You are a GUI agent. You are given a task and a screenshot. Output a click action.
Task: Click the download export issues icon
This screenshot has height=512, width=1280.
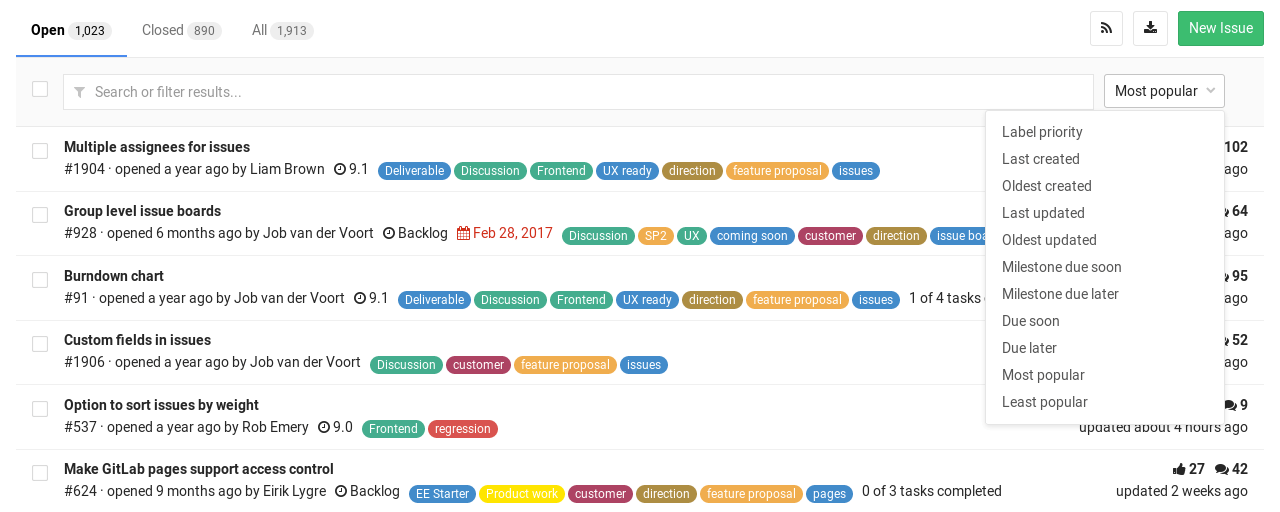pyautogui.click(x=1150, y=28)
